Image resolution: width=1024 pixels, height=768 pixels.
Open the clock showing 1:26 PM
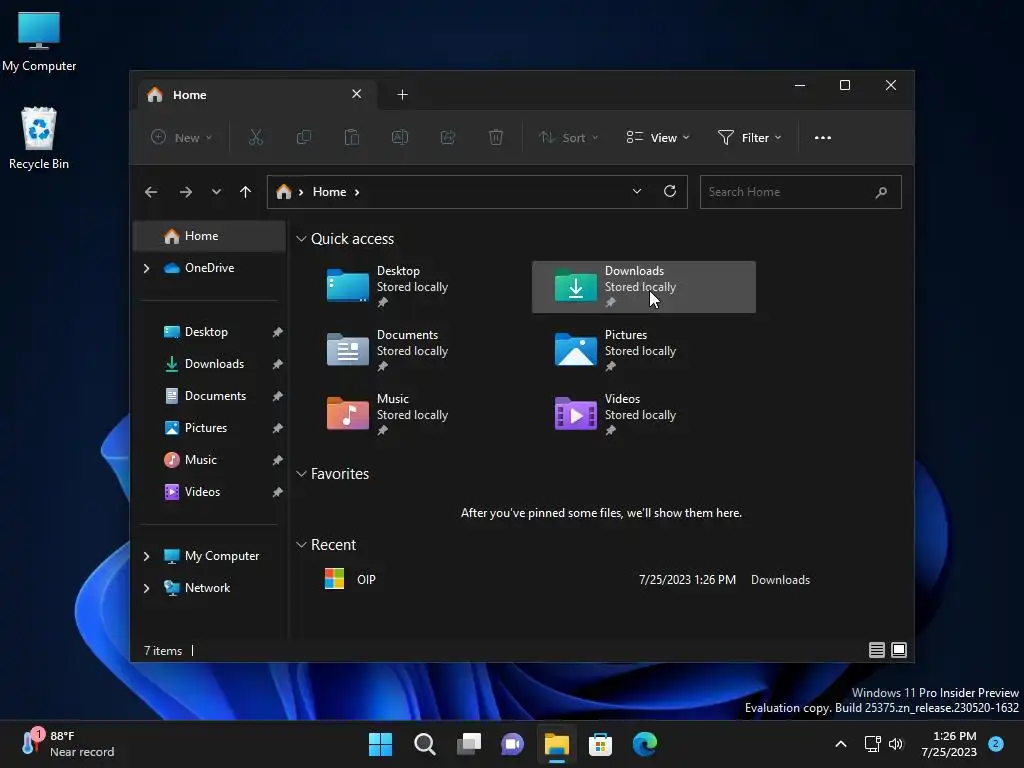pos(950,744)
